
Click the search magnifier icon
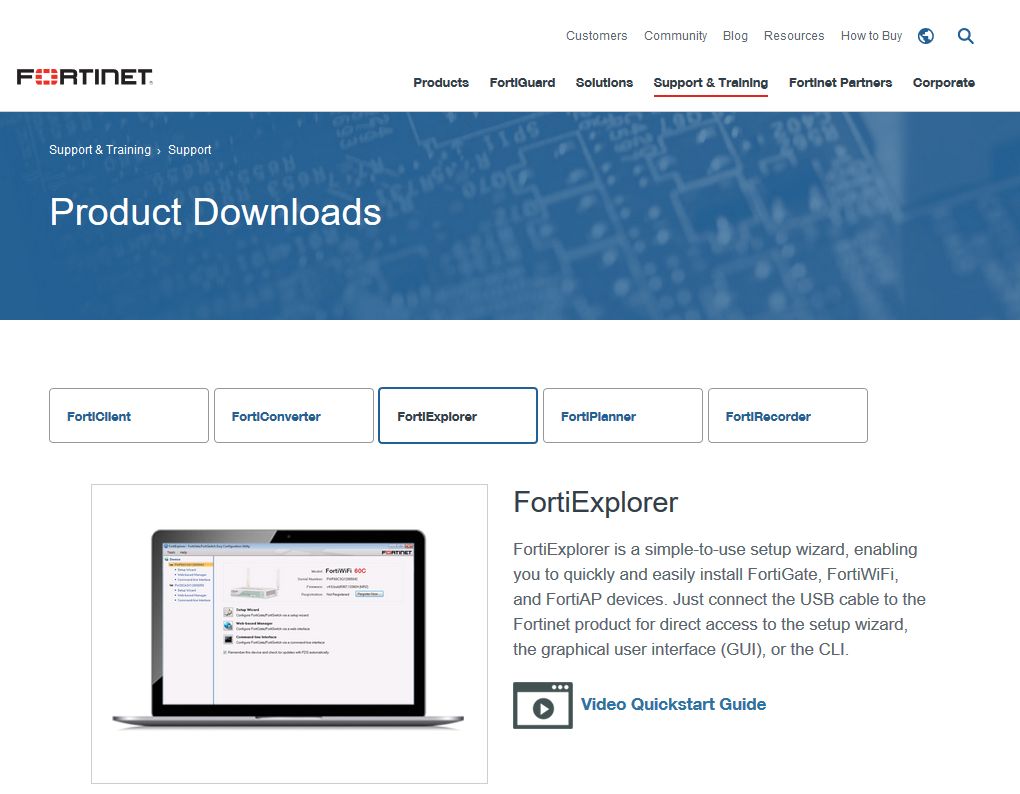point(965,36)
